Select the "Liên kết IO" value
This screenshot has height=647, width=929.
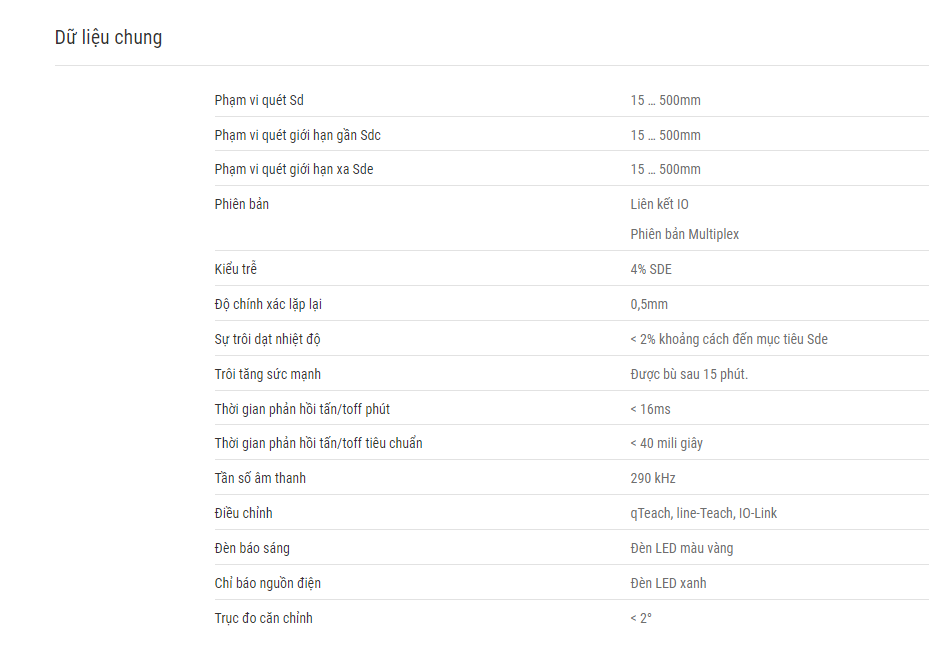point(659,204)
